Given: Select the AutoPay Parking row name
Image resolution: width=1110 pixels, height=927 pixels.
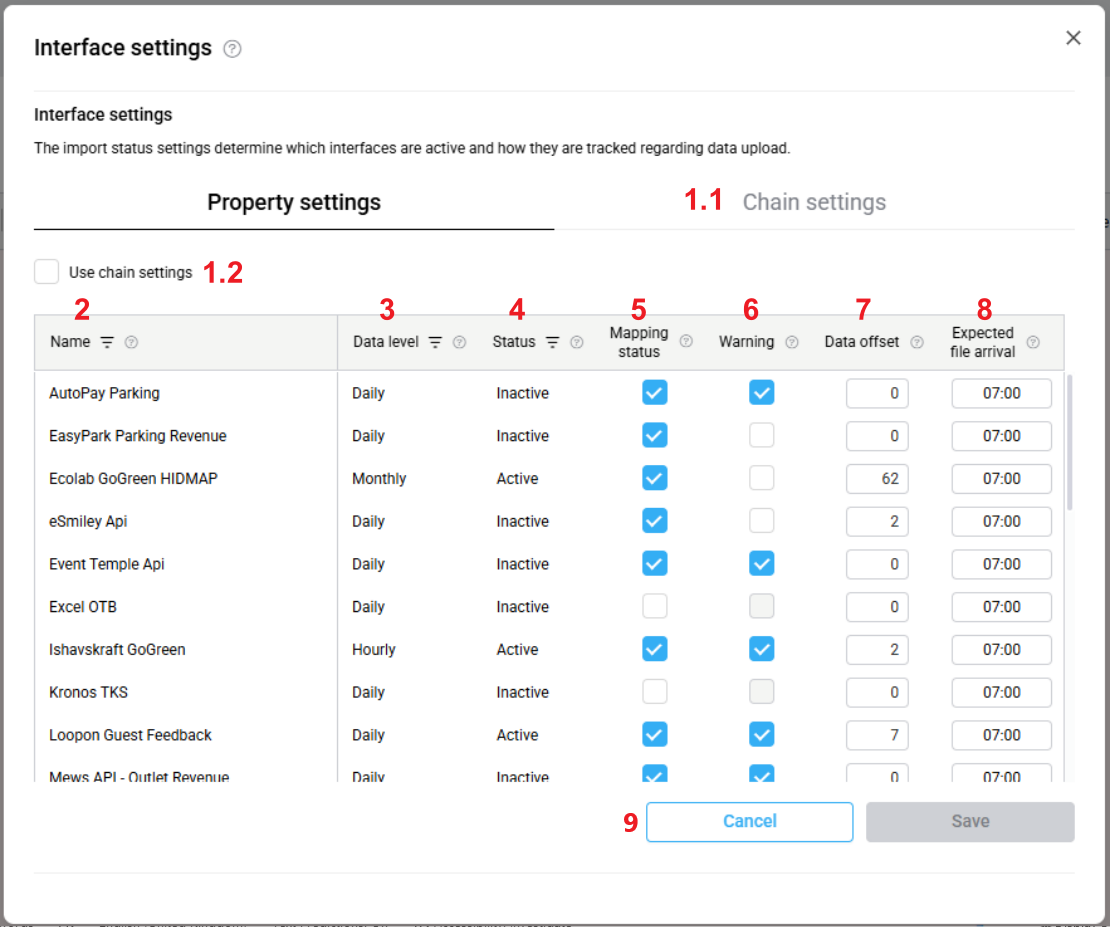Looking at the screenshot, I should [x=104, y=393].
